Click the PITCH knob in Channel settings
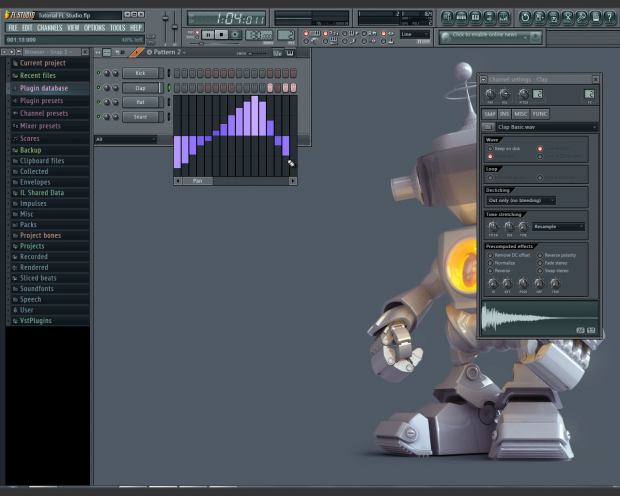Screen dimensions: 620x496 [524, 94]
